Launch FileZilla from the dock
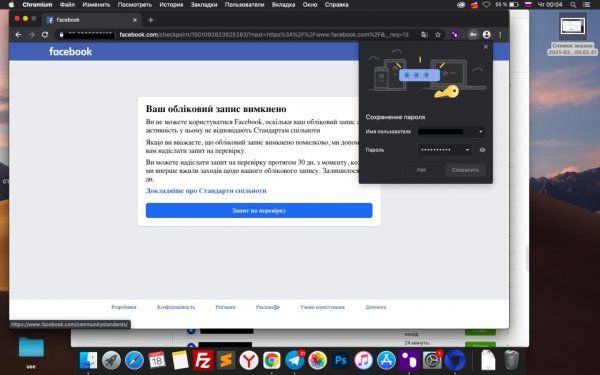600x375 pixels. [x=202, y=360]
